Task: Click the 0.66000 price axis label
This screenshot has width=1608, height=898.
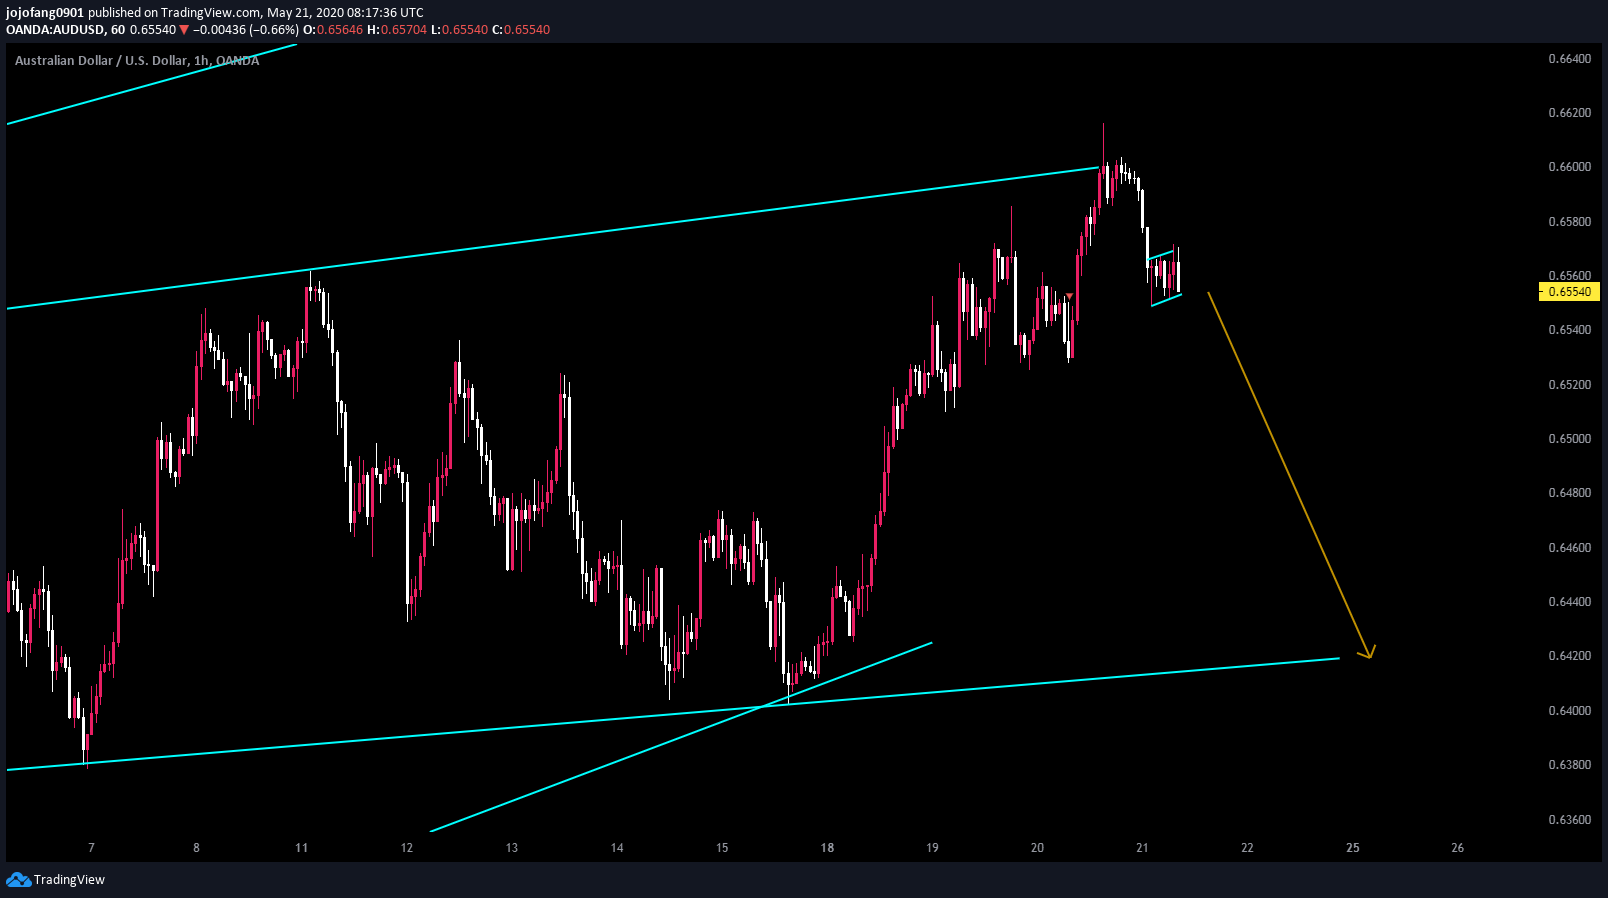Action: tap(1569, 167)
